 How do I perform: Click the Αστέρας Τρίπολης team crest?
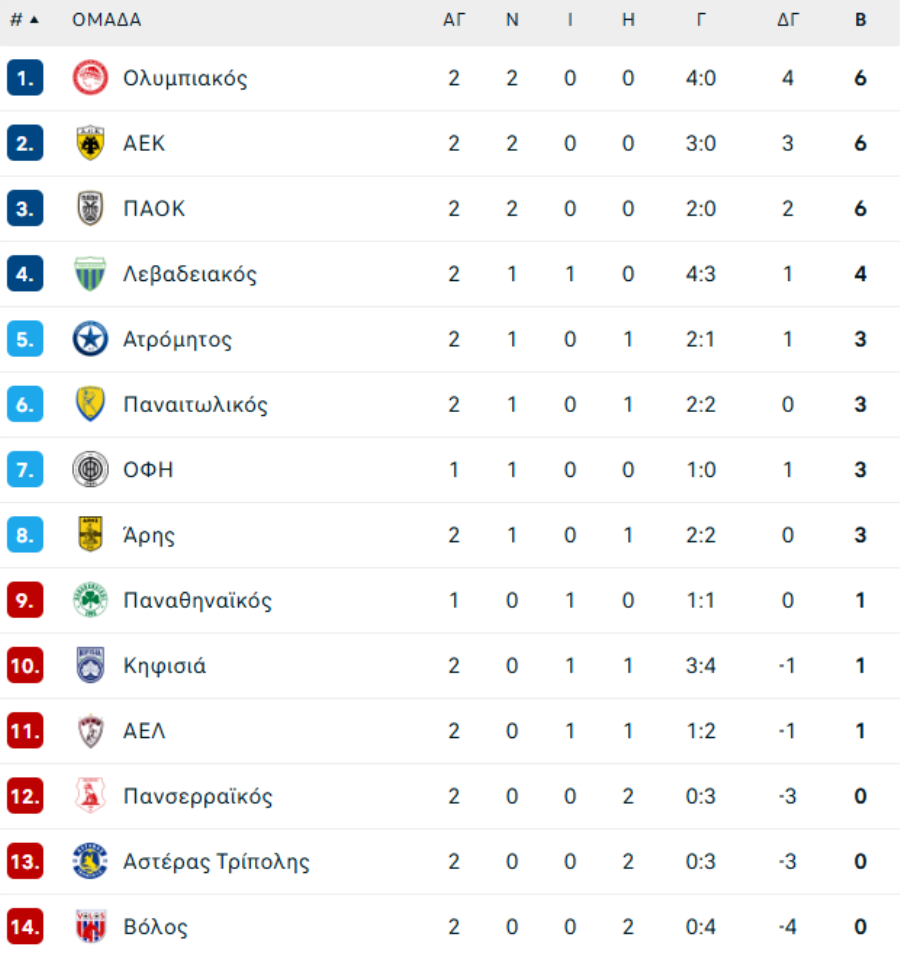point(90,861)
